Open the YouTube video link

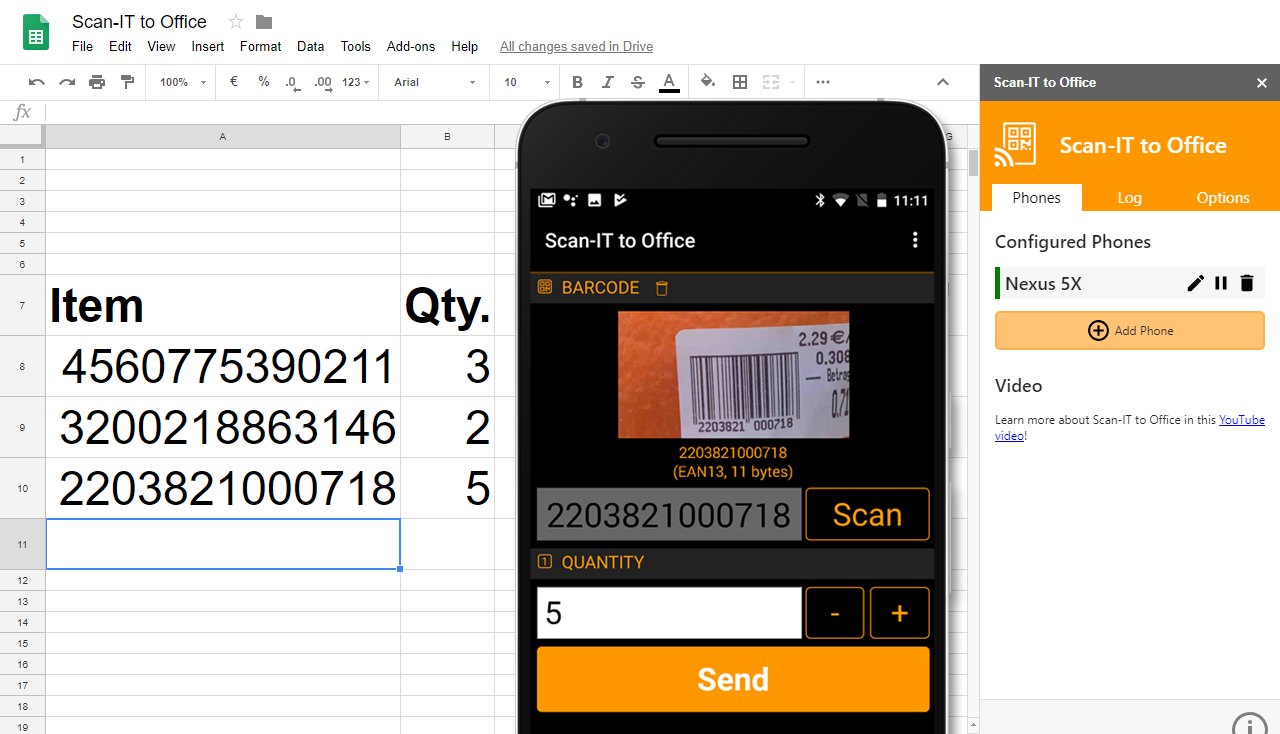click(1242, 420)
